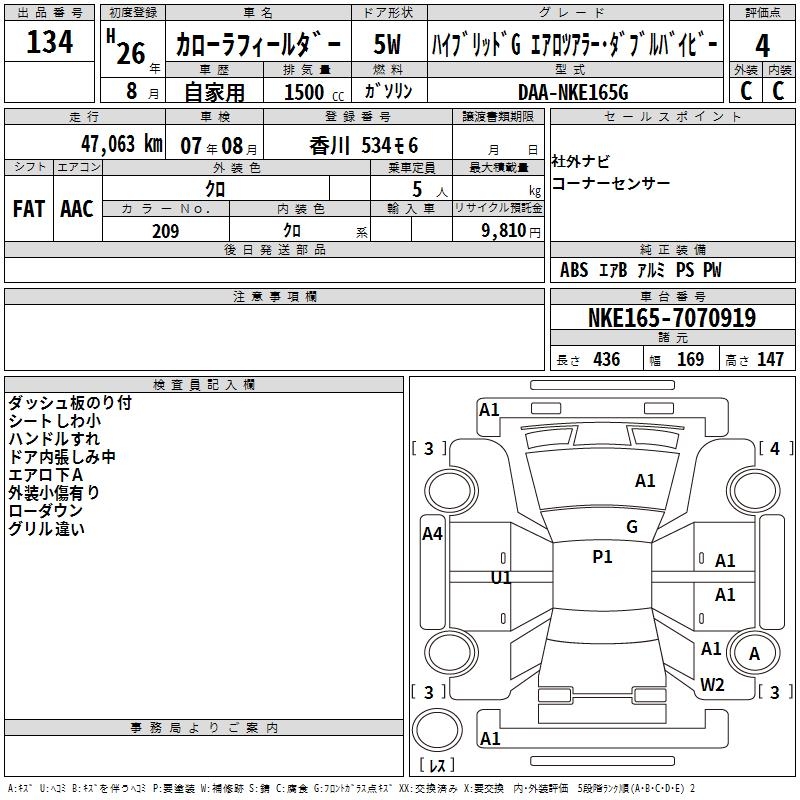Select the 事務局よりご案内 header
Image resolution: width=800 pixels, height=800 pixels.
click(x=204, y=728)
